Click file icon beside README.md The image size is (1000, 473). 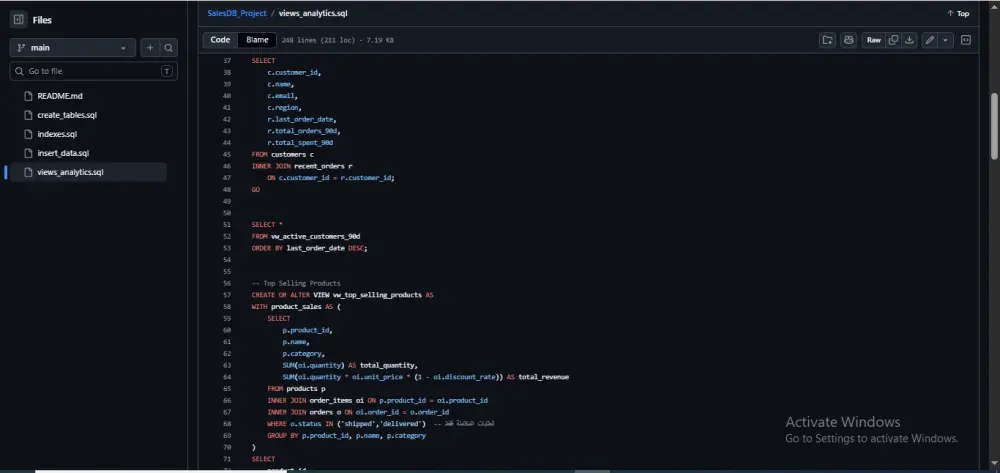click(27, 96)
